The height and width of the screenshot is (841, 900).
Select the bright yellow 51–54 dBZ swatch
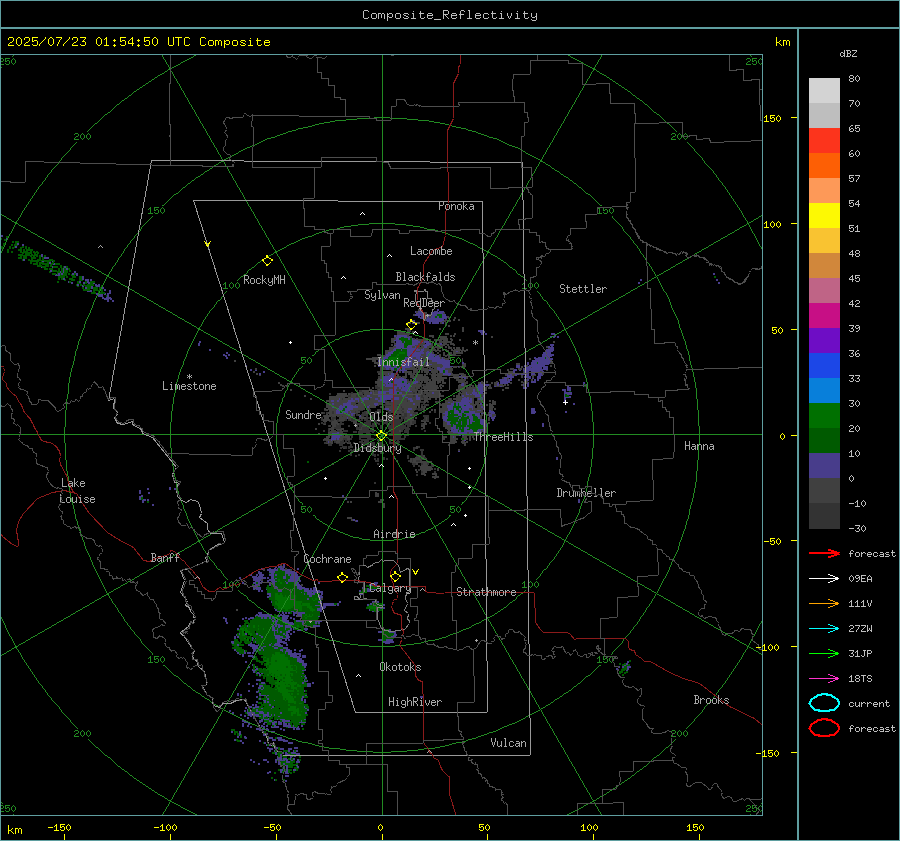point(824,216)
